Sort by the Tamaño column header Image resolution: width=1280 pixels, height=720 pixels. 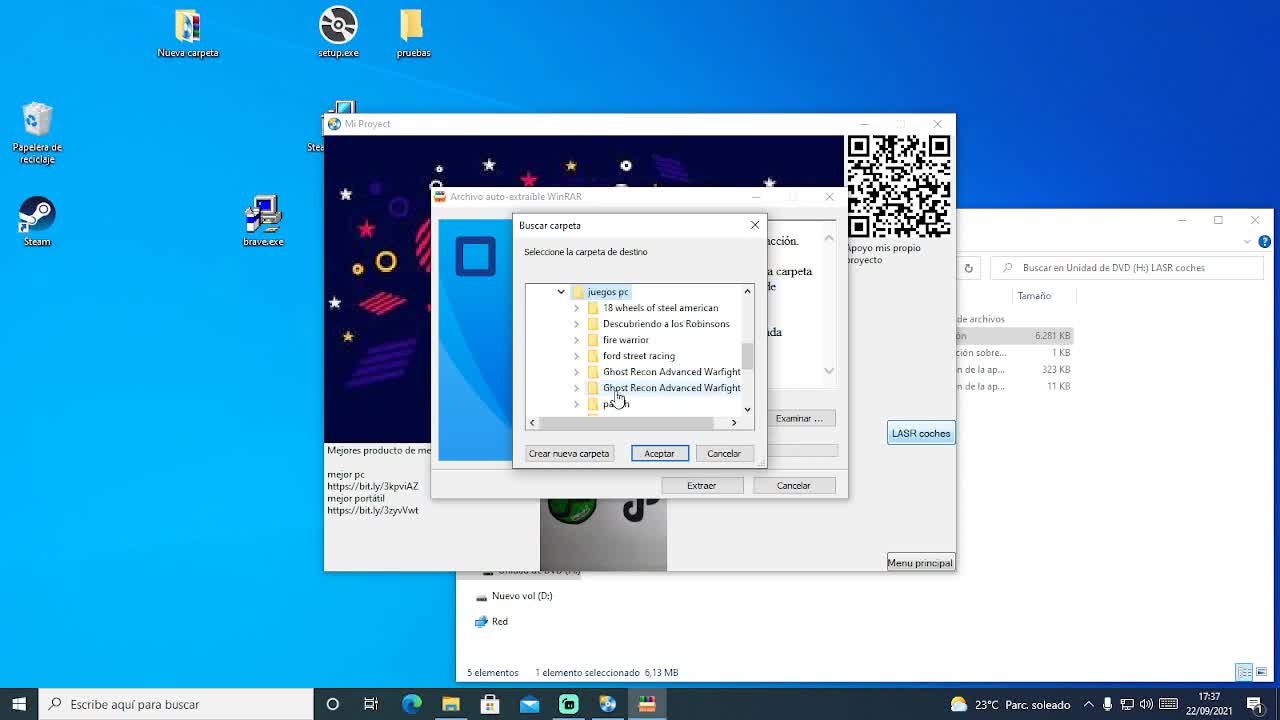pos(1034,296)
